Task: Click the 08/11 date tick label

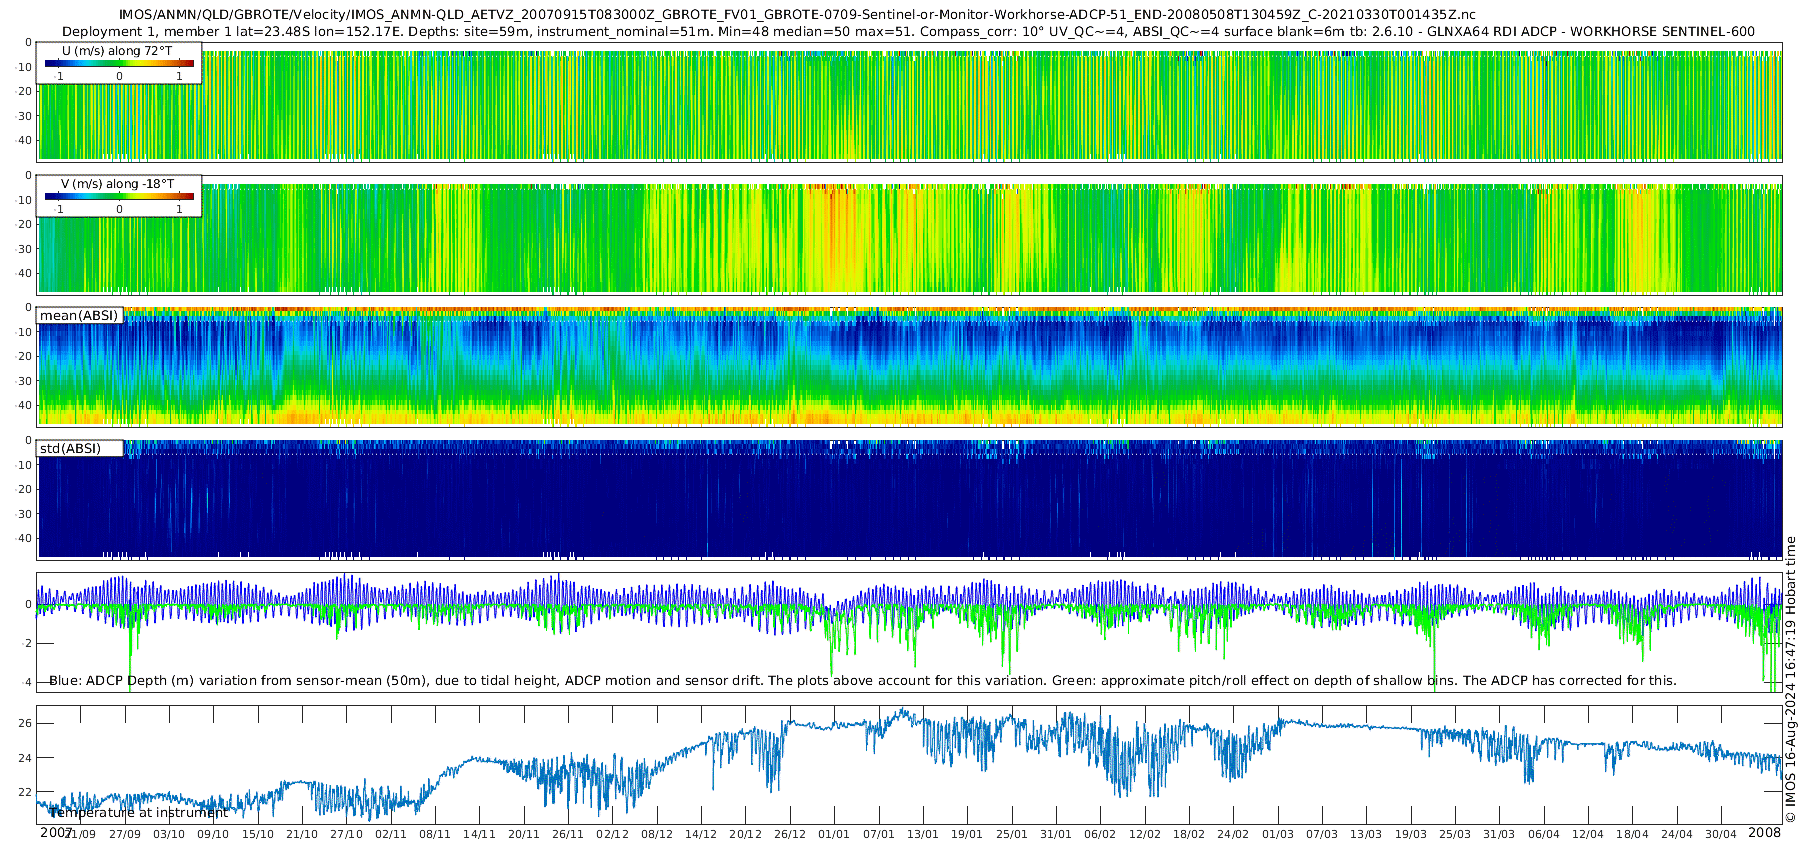Action: pyautogui.click(x=435, y=834)
